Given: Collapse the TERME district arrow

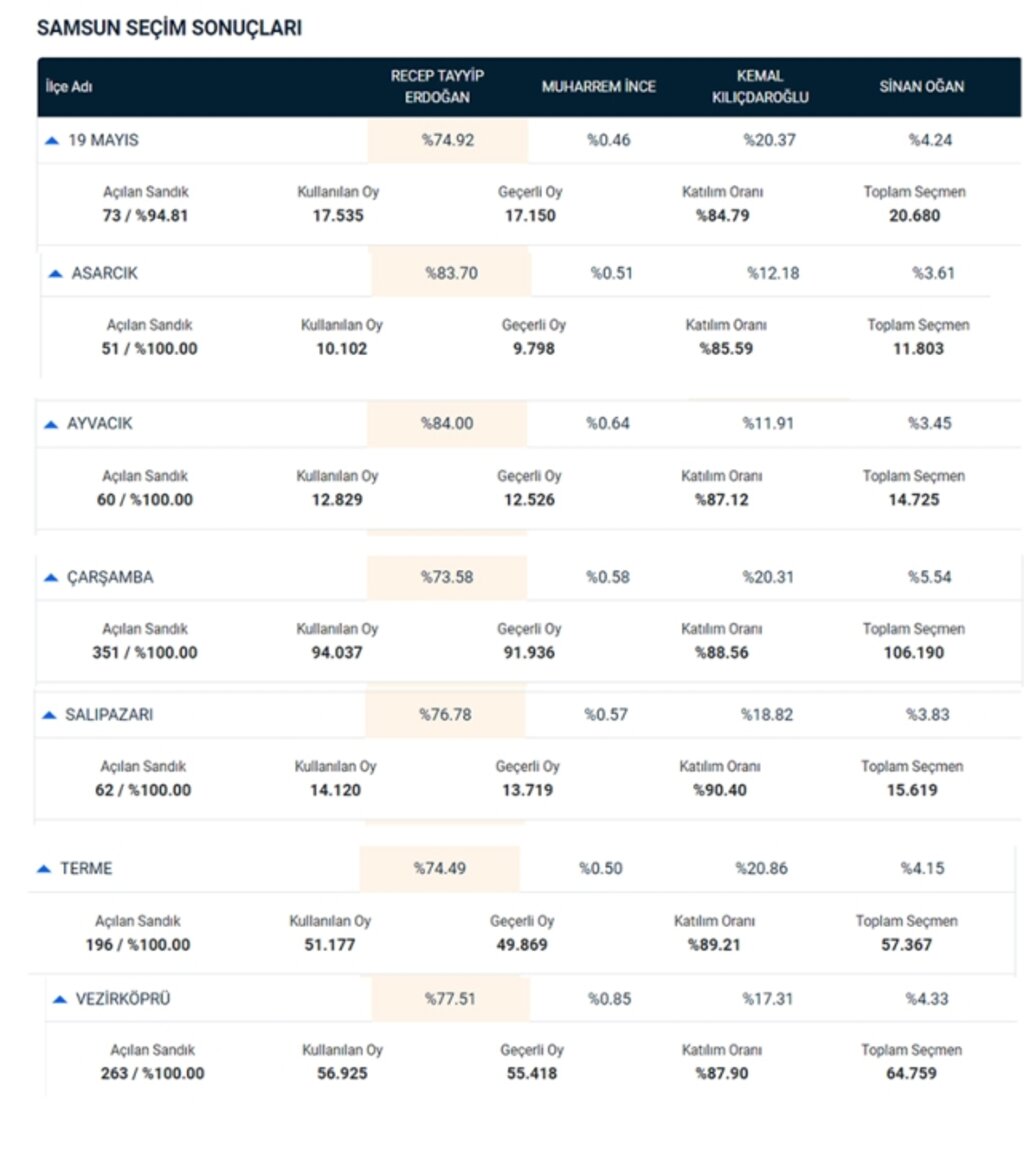Looking at the screenshot, I should (44, 869).
